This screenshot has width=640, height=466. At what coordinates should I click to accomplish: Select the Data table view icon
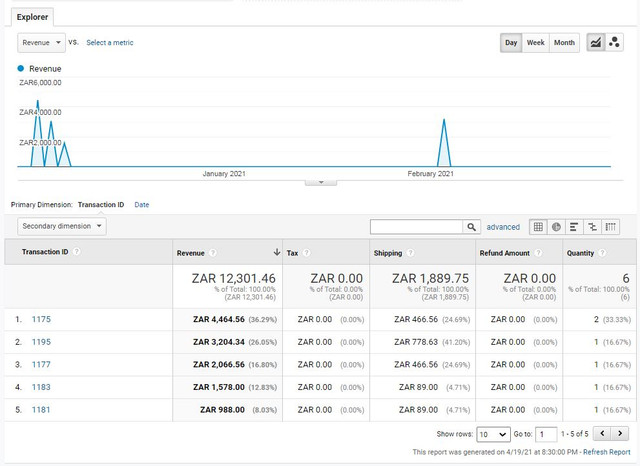tap(538, 227)
